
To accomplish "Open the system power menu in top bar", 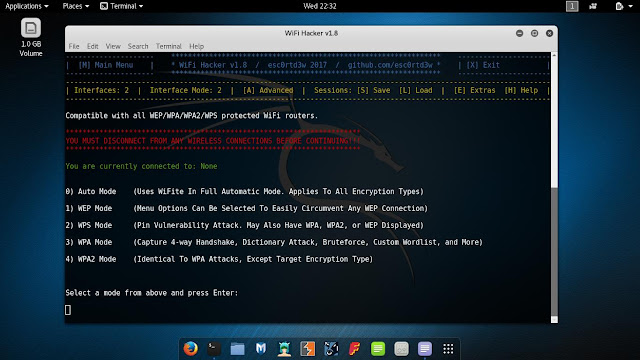I will (624, 6).
